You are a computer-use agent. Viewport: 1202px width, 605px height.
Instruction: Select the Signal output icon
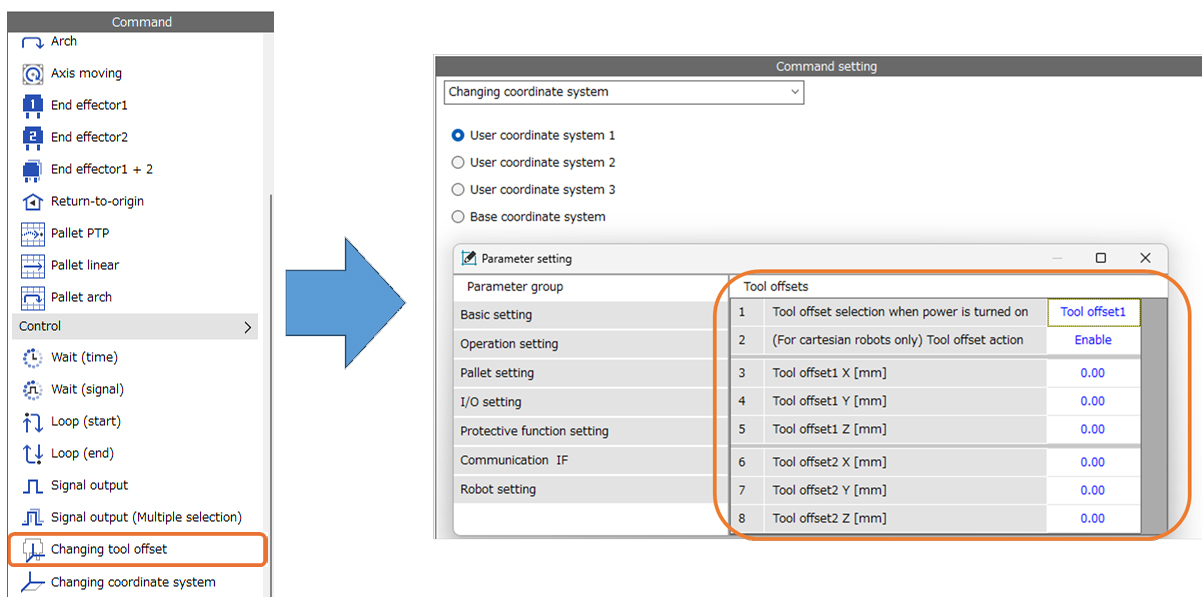[x=33, y=486]
